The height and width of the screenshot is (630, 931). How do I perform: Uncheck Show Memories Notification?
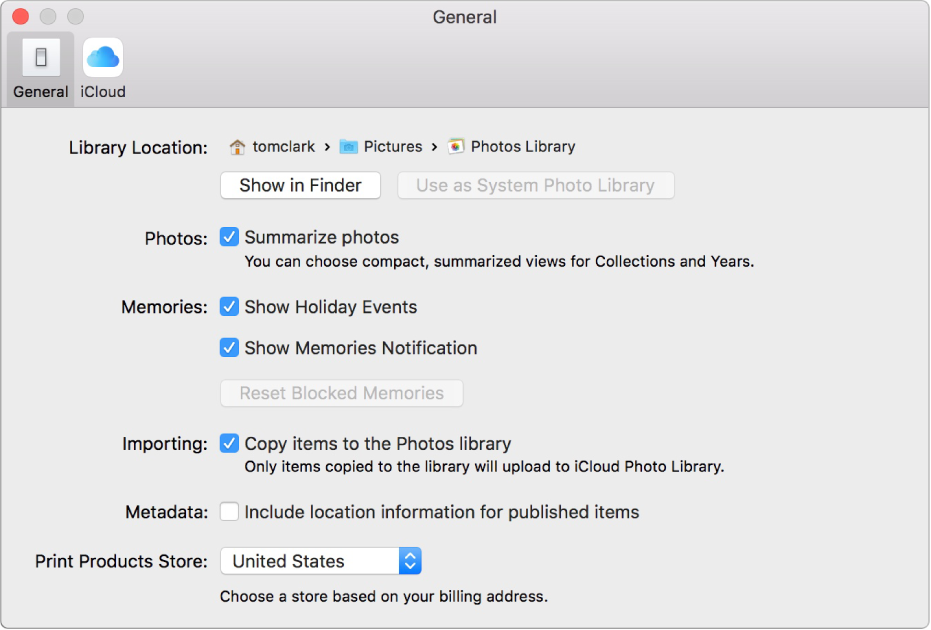[x=229, y=347]
